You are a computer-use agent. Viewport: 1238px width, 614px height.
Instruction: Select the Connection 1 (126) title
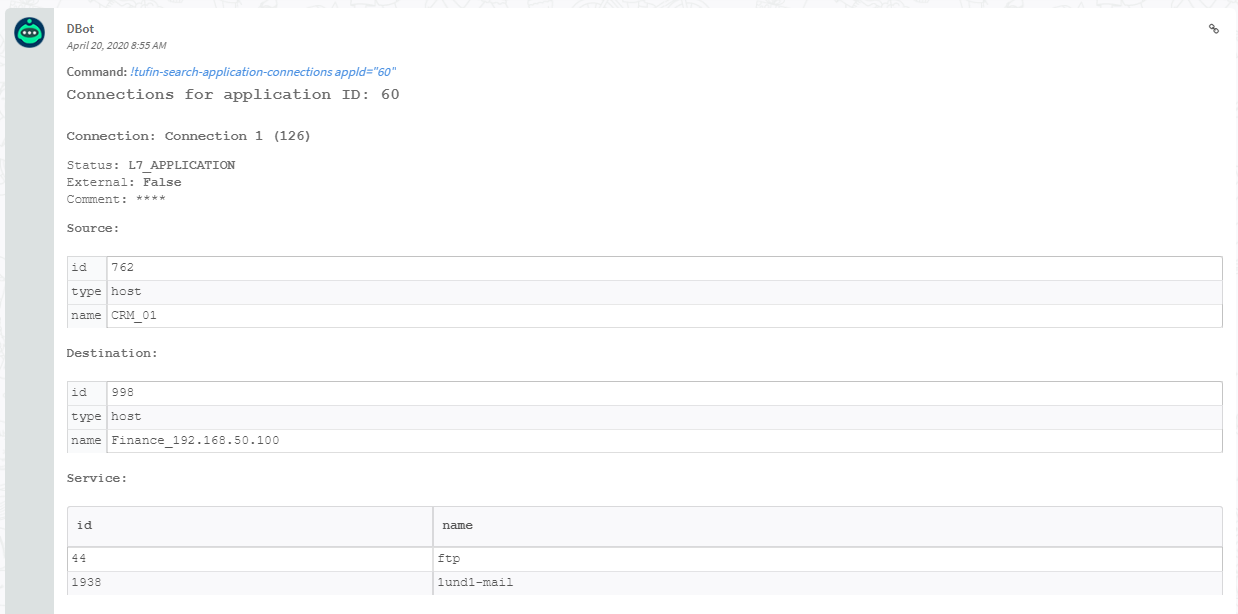[x=188, y=136]
